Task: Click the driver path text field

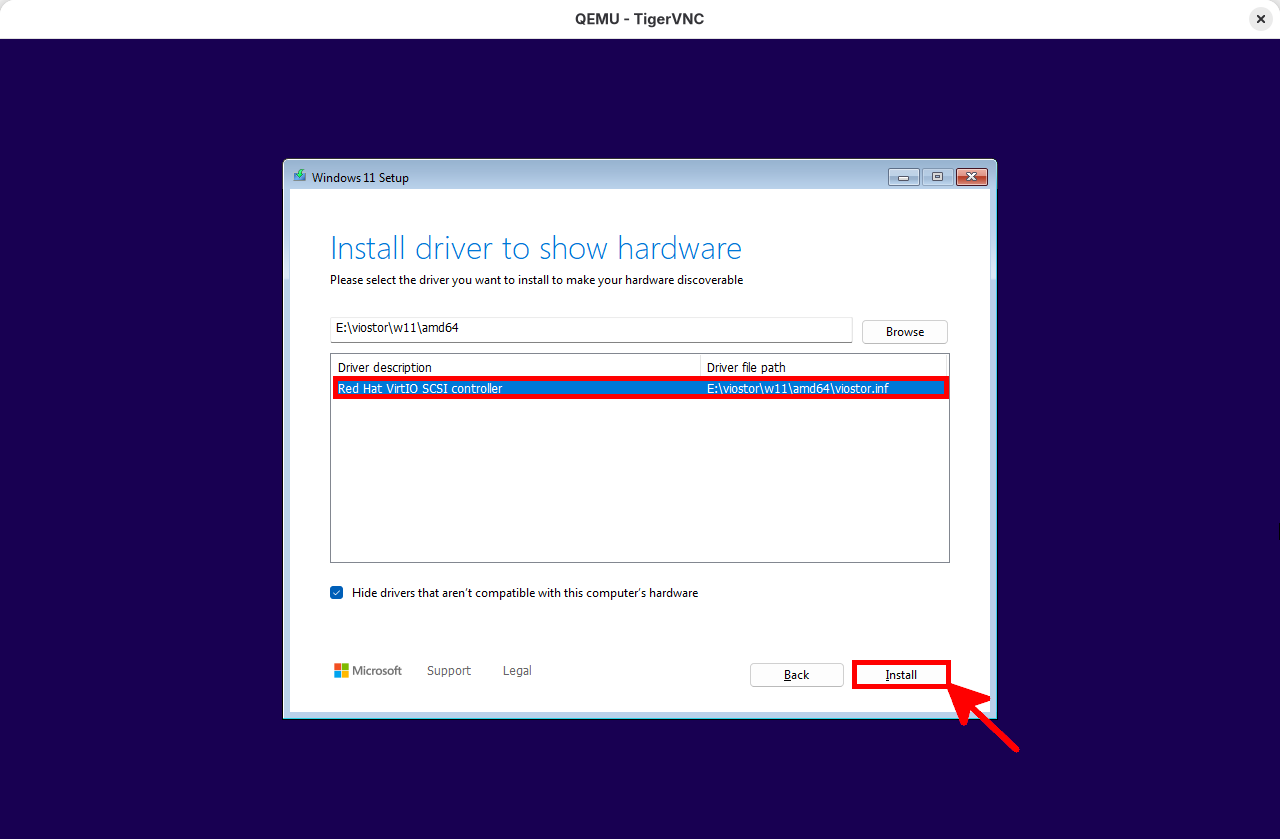Action: coord(590,329)
